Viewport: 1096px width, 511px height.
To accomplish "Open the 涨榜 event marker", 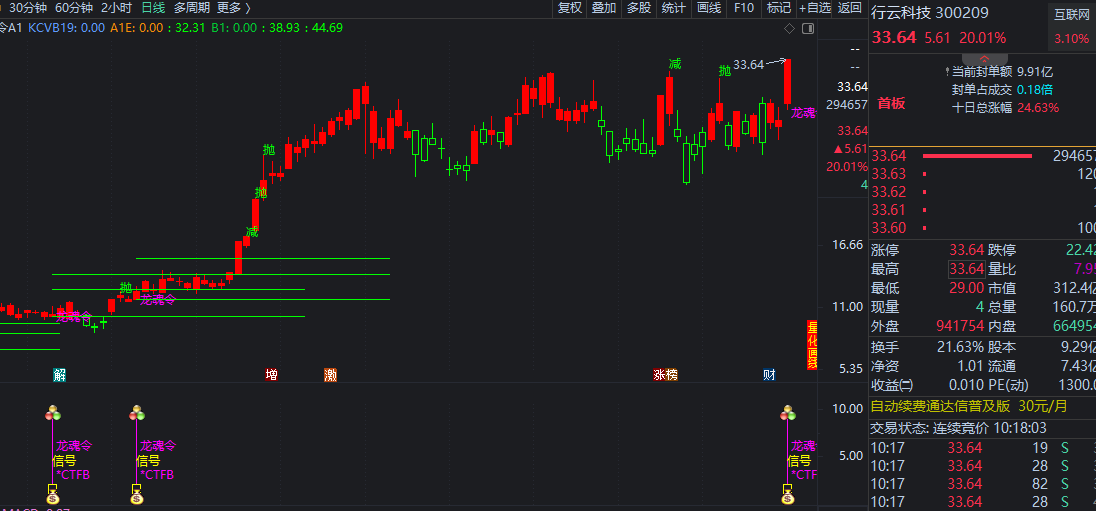I will click(x=665, y=375).
